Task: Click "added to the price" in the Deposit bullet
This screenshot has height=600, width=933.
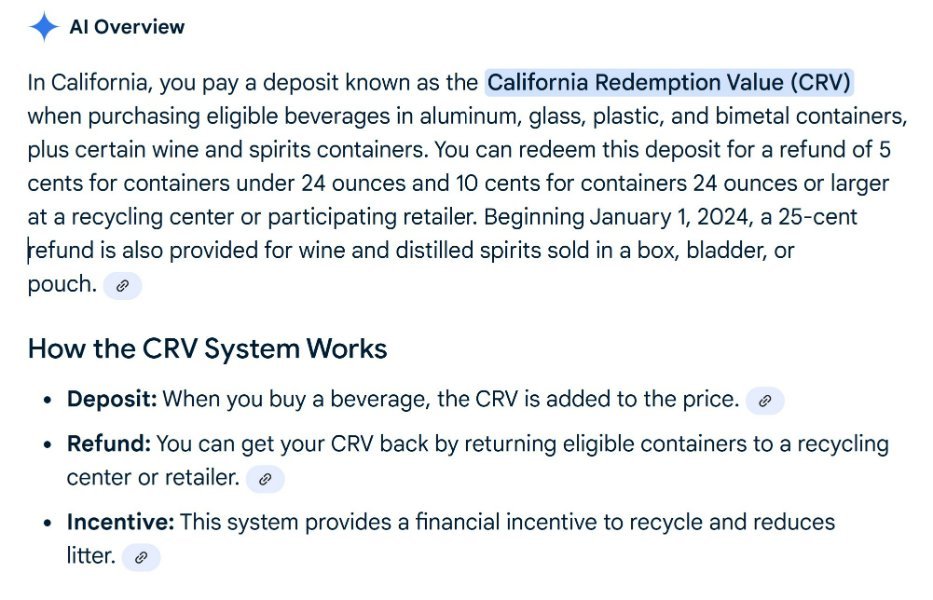Action: pyautogui.click(x=645, y=400)
